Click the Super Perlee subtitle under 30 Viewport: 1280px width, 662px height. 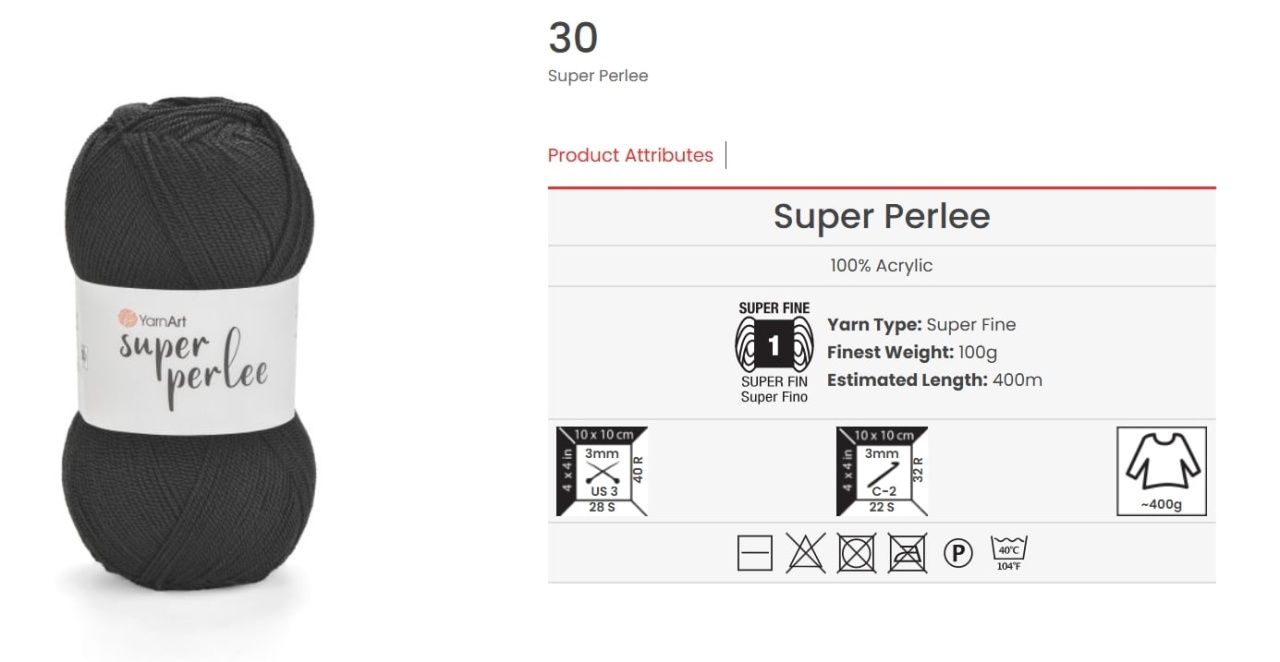598,76
